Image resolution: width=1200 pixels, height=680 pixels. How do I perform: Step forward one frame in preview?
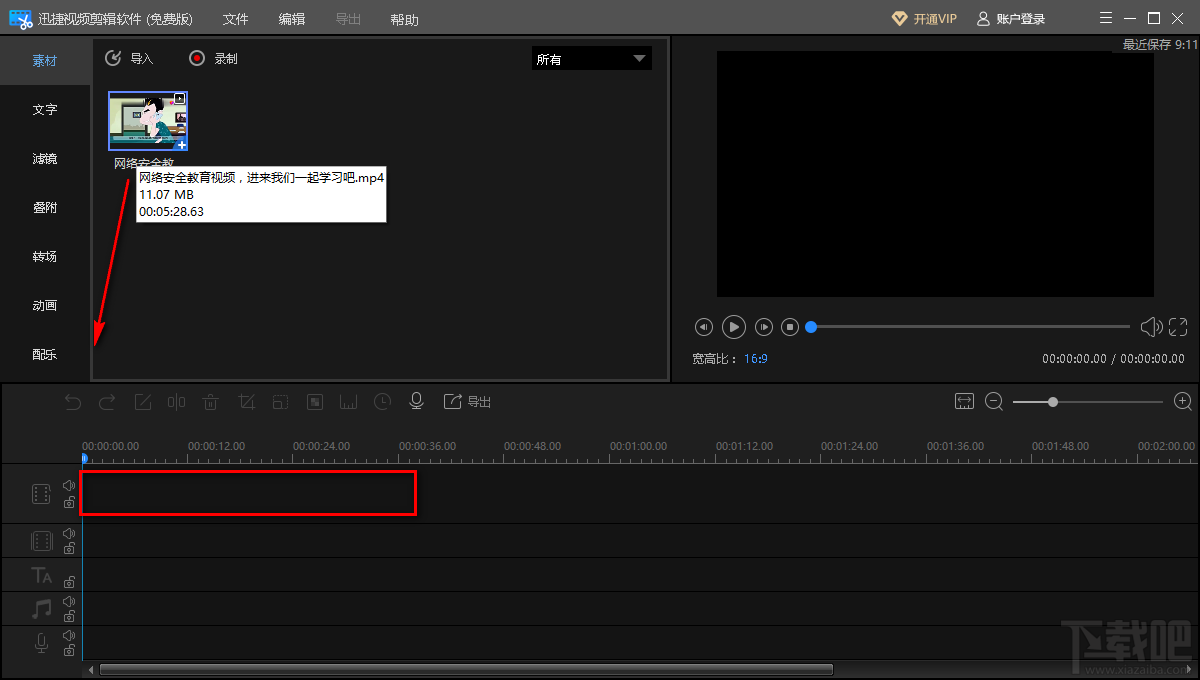click(x=764, y=327)
